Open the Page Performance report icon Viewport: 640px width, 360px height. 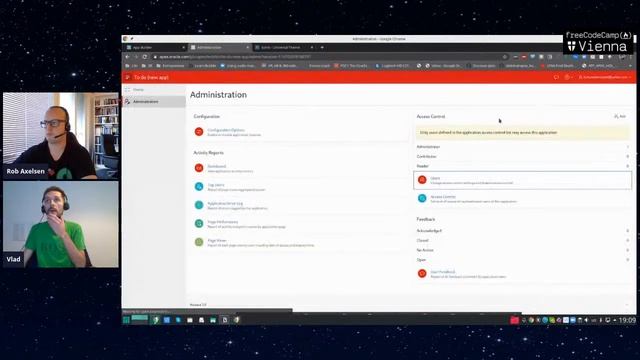coord(199,223)
